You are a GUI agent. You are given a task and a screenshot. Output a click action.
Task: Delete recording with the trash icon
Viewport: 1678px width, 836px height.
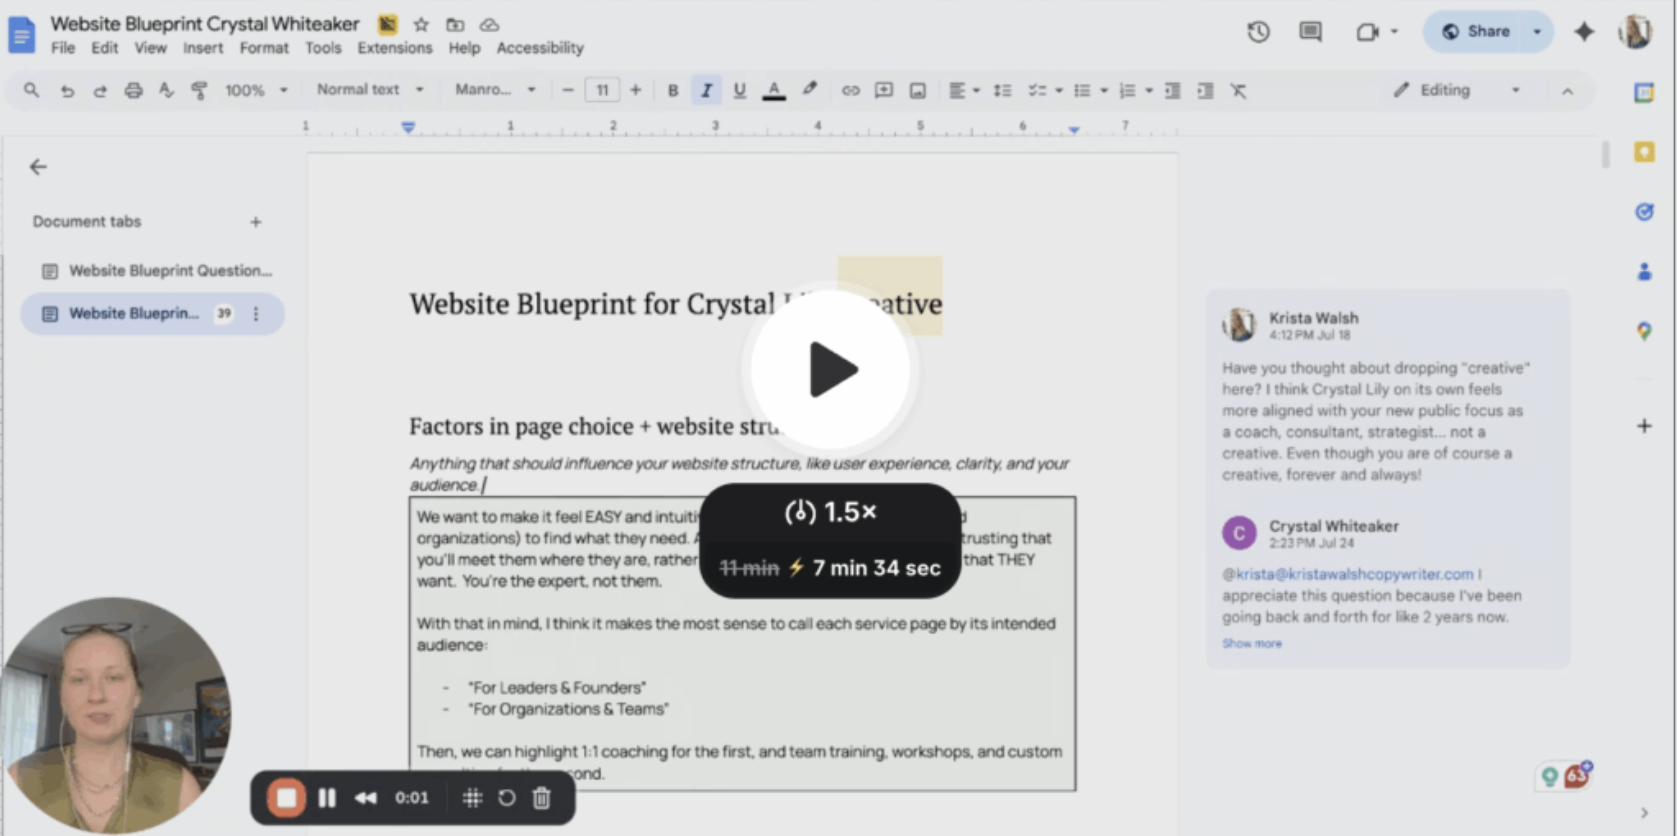541,798
